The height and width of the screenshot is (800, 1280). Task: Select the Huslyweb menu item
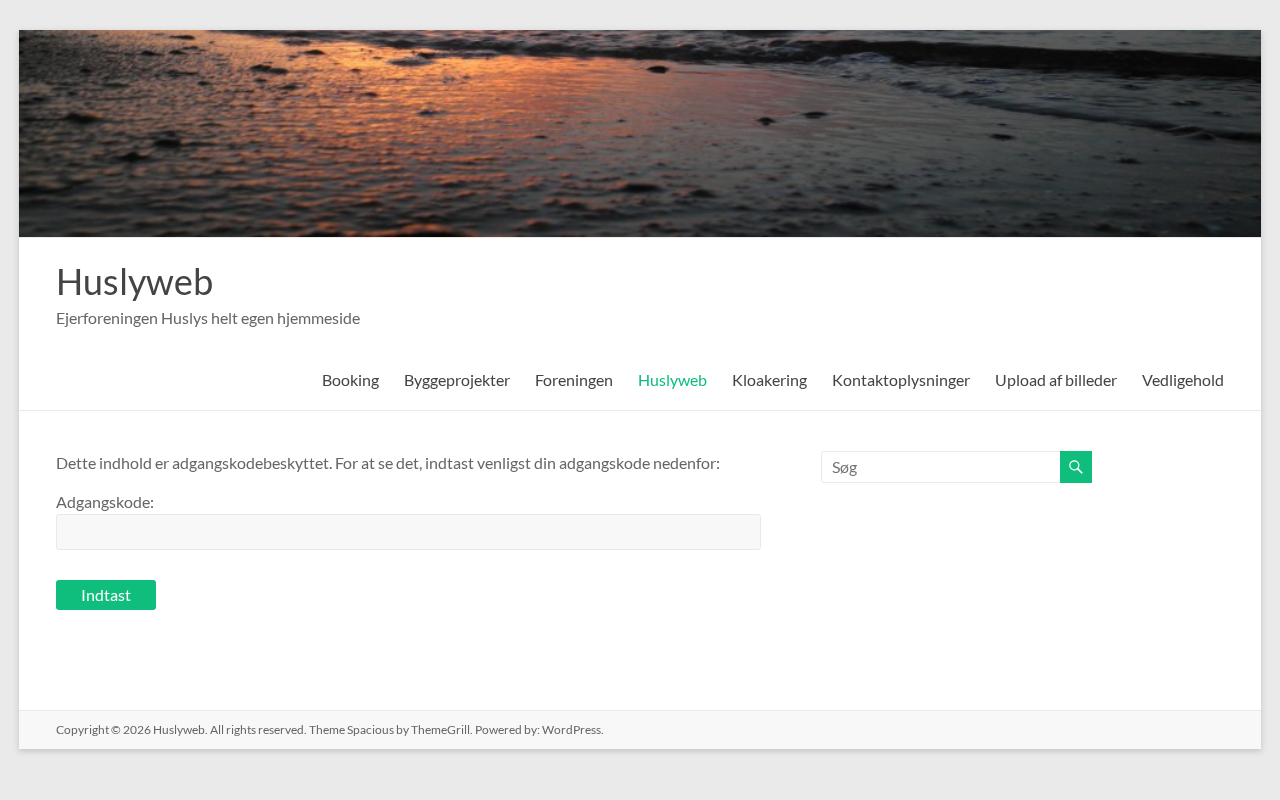point(672,380)
